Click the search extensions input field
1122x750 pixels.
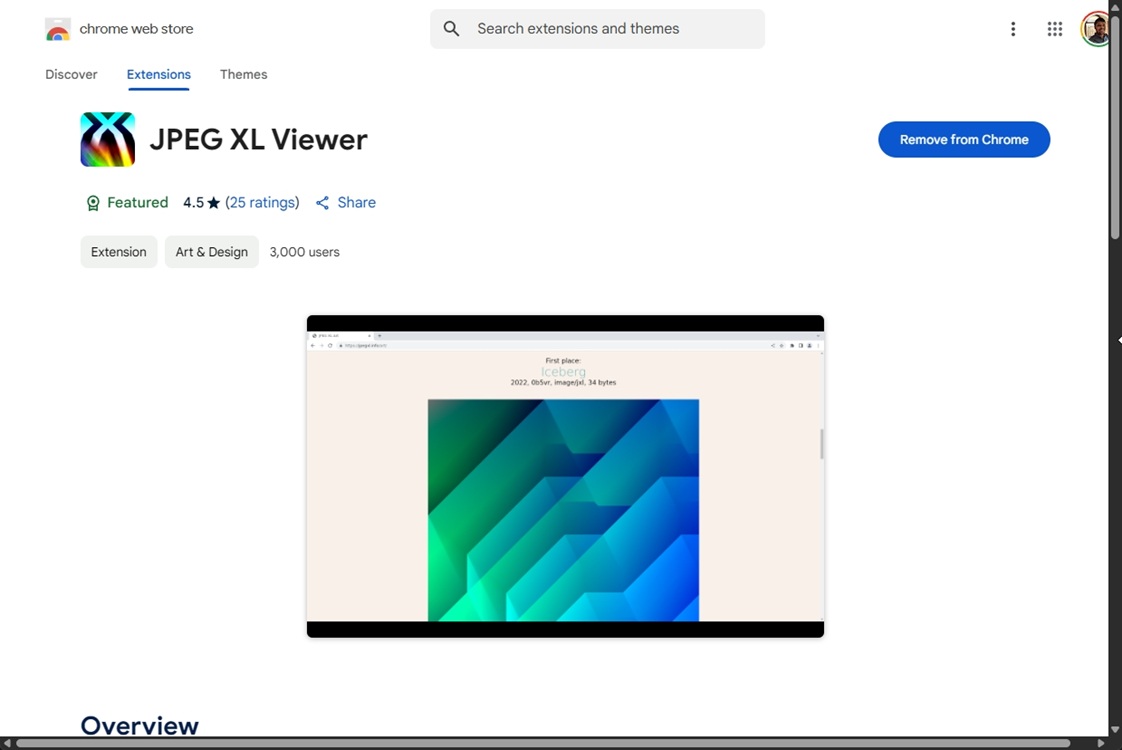click(597, 28)
